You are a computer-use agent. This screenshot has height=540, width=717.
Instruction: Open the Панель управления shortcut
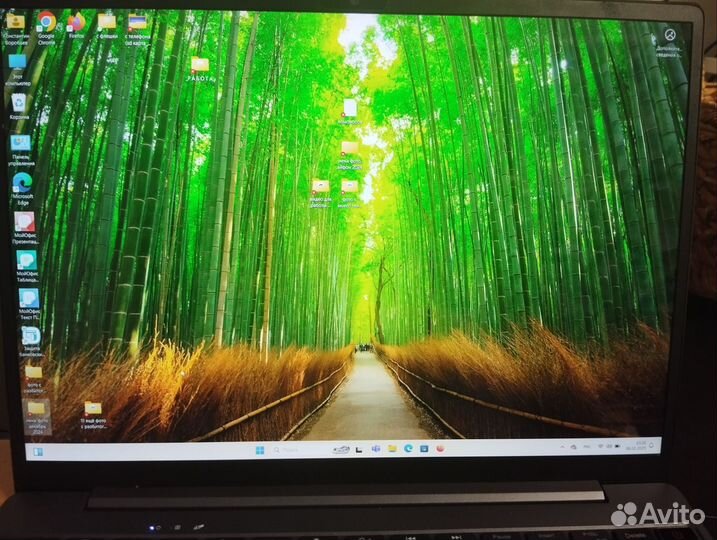pos(21,150)
